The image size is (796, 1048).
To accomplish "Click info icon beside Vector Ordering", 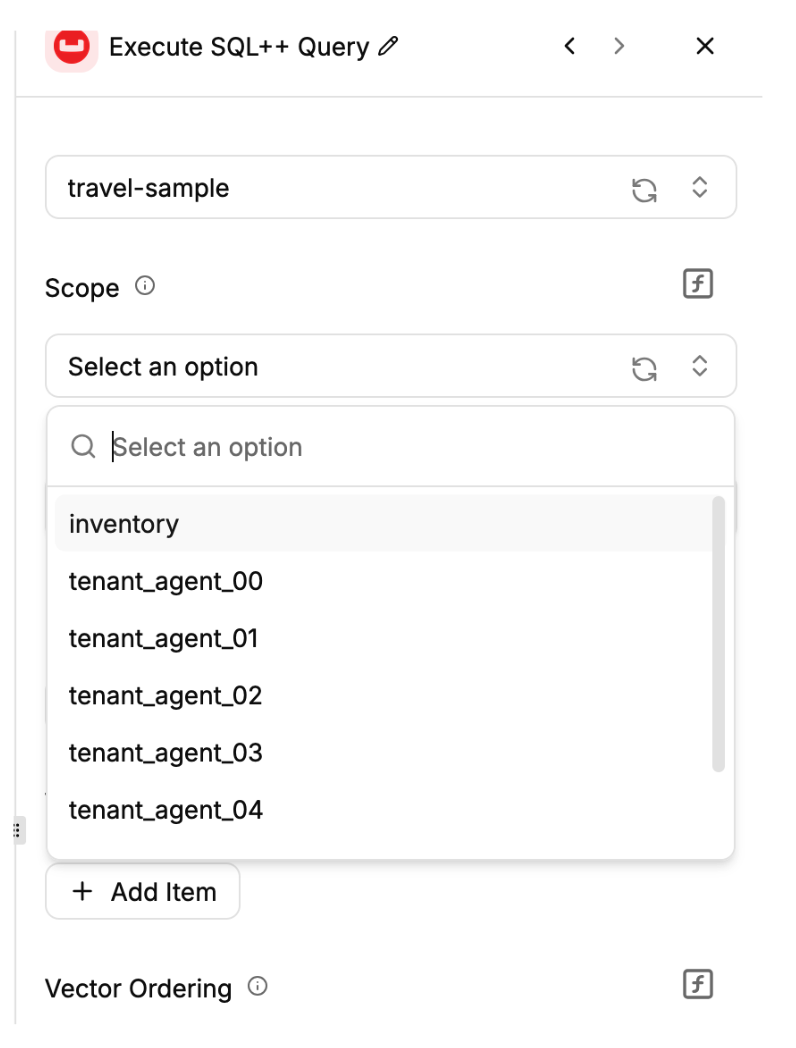I will pos(257,987).
